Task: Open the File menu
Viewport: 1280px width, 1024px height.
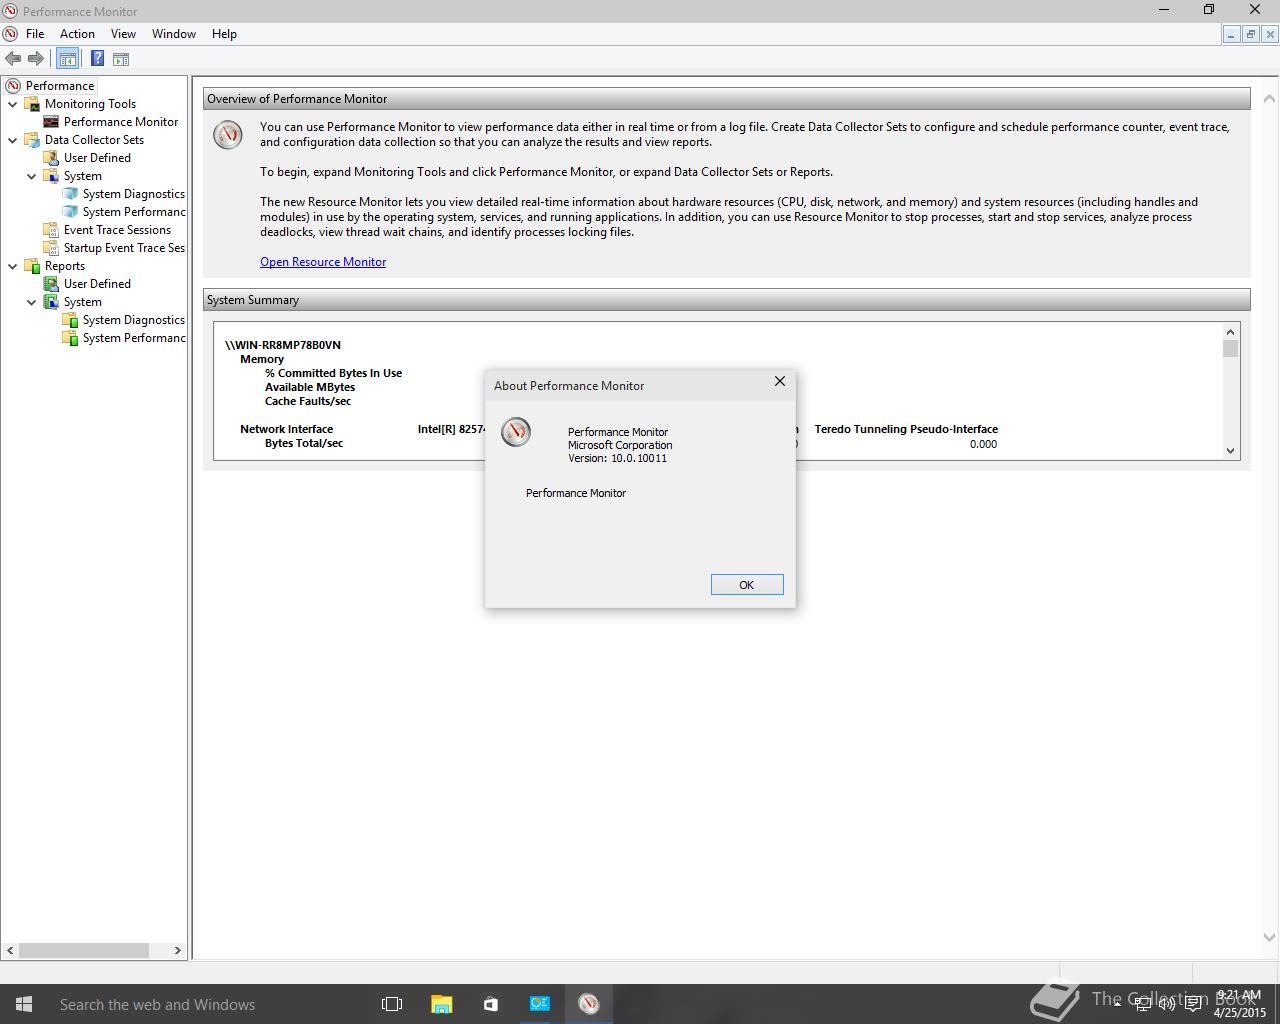Action: (x=35, y=34)
